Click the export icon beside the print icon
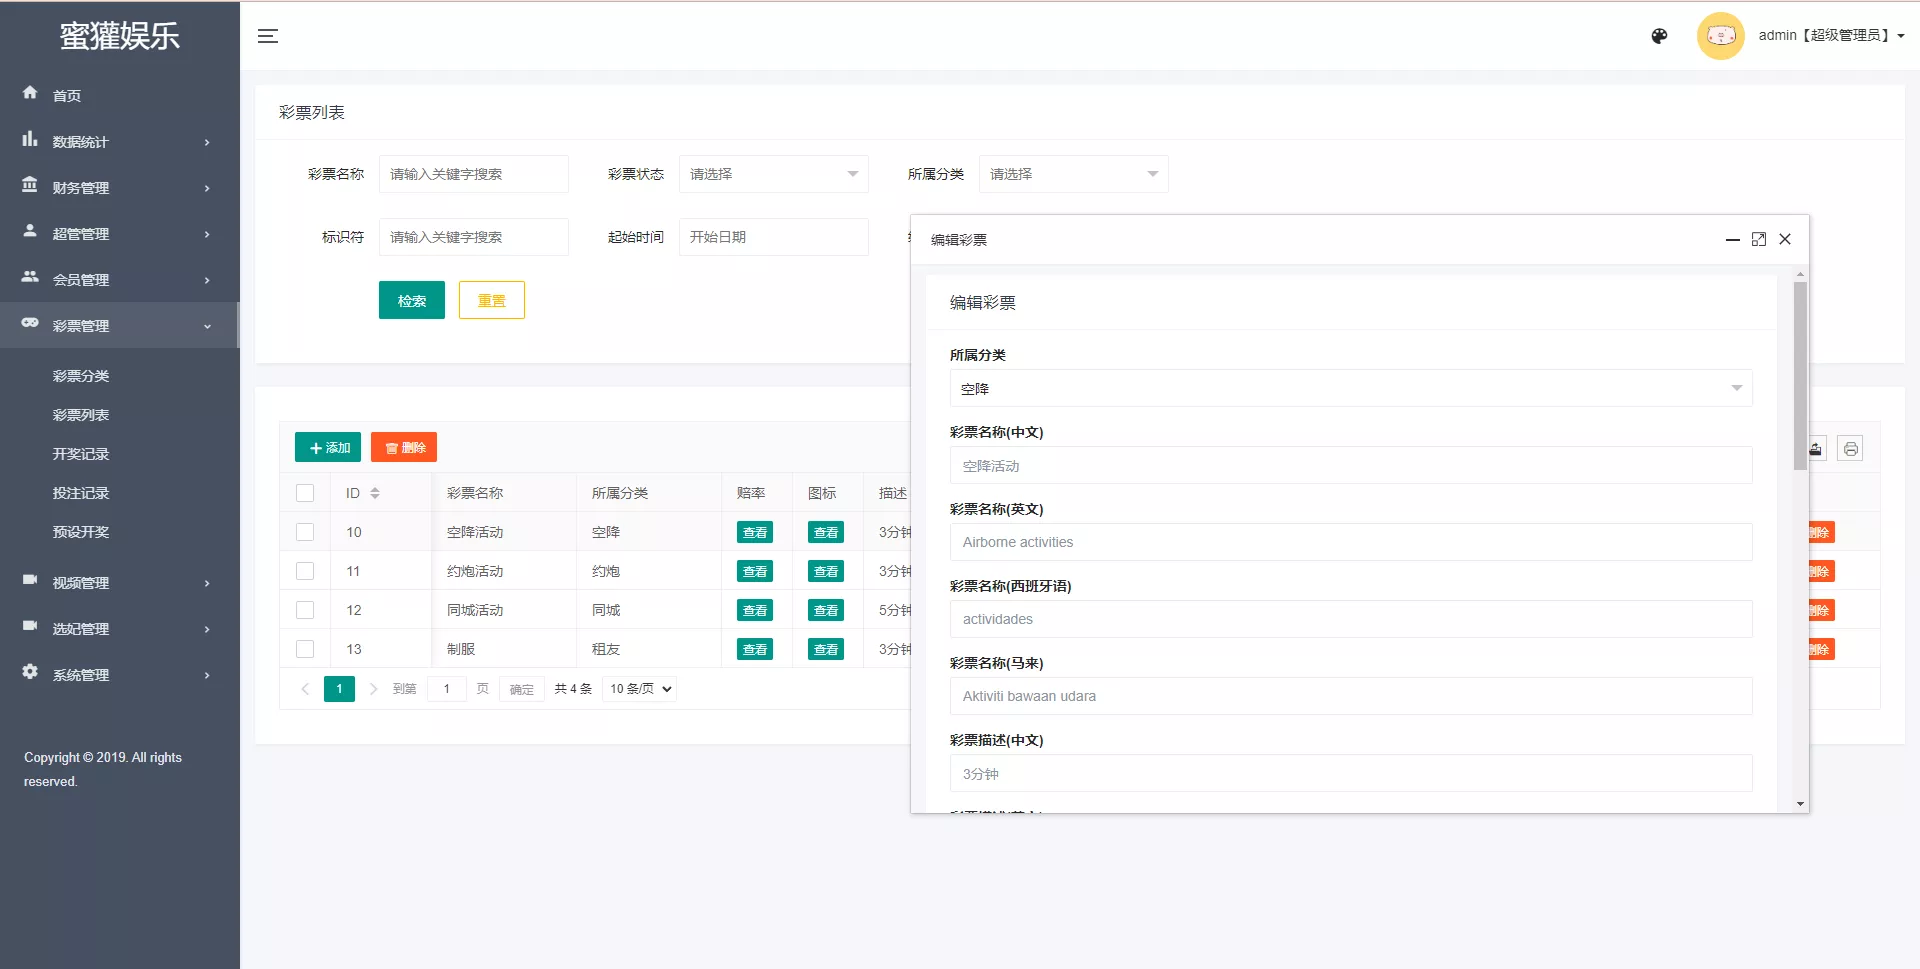Screen dimensions: 1920x969 coord(1817,449)
